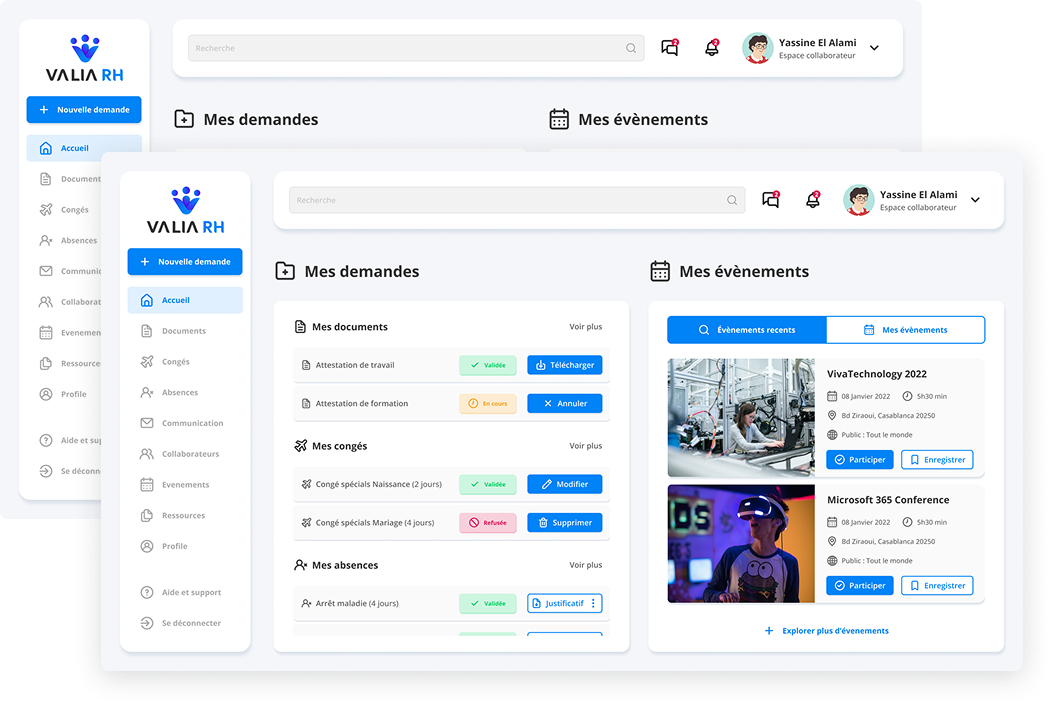Click Nouvelle demande button in front window
The image size is (1053, 707).
click(185, 261)
